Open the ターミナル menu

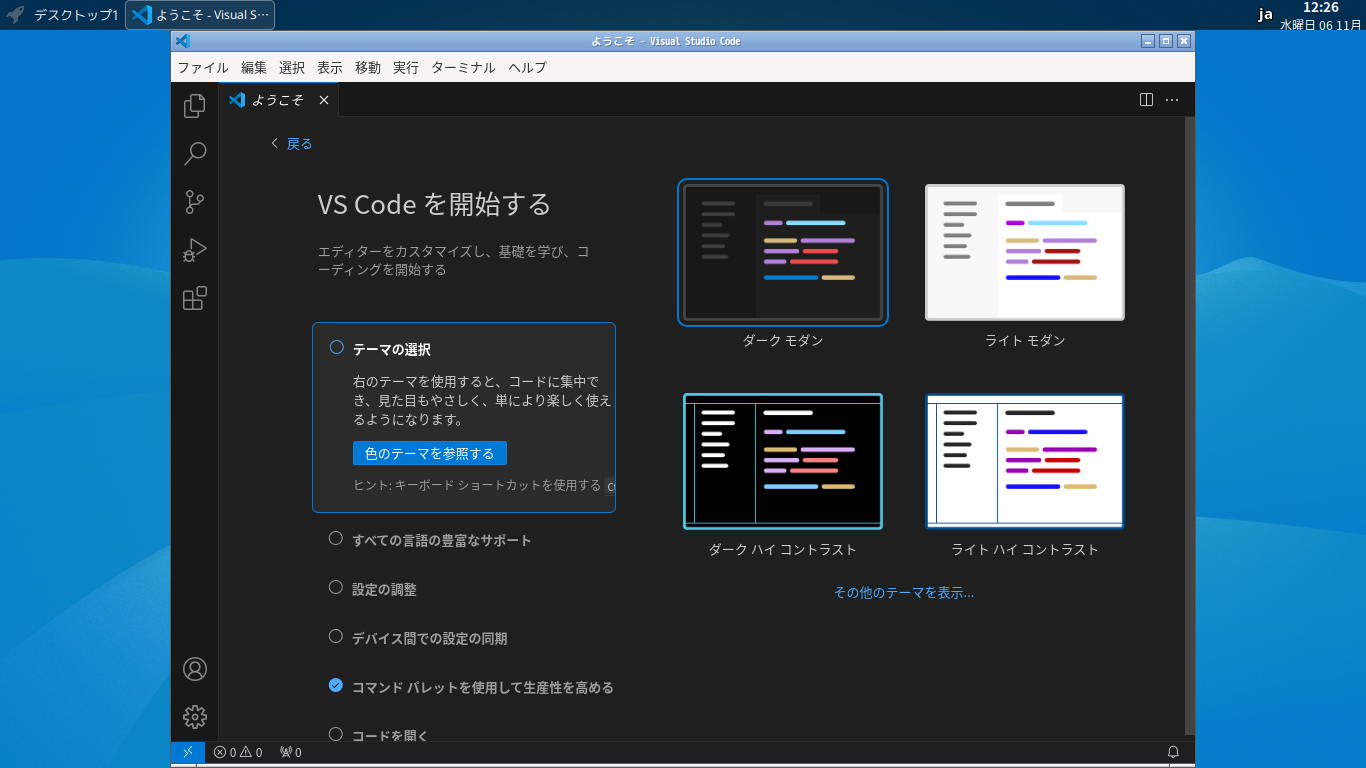(463, 68)
